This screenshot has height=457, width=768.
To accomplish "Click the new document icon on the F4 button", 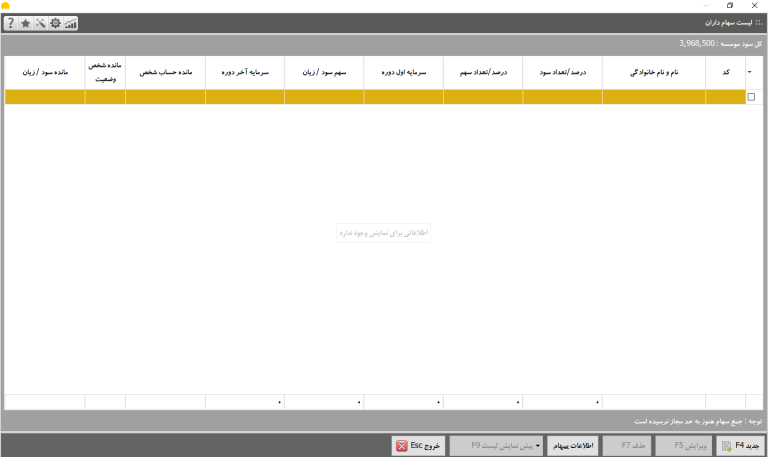I will [726, 446].
